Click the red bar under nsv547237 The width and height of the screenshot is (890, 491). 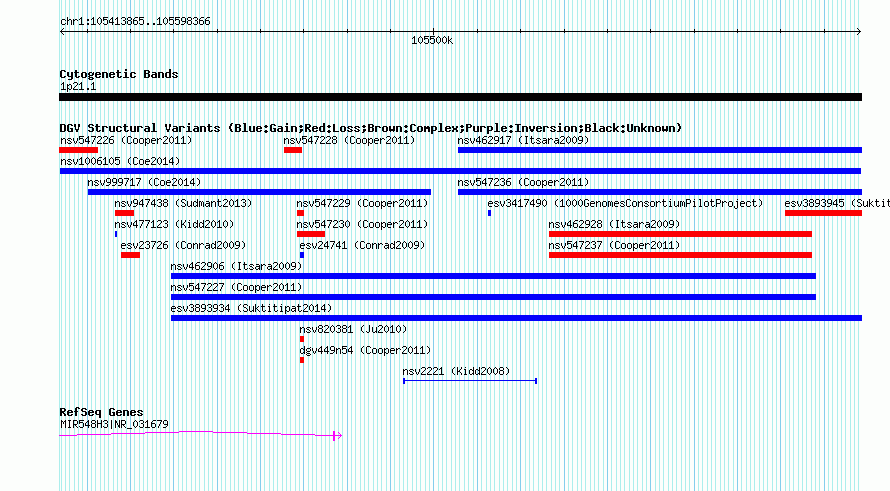680,255
